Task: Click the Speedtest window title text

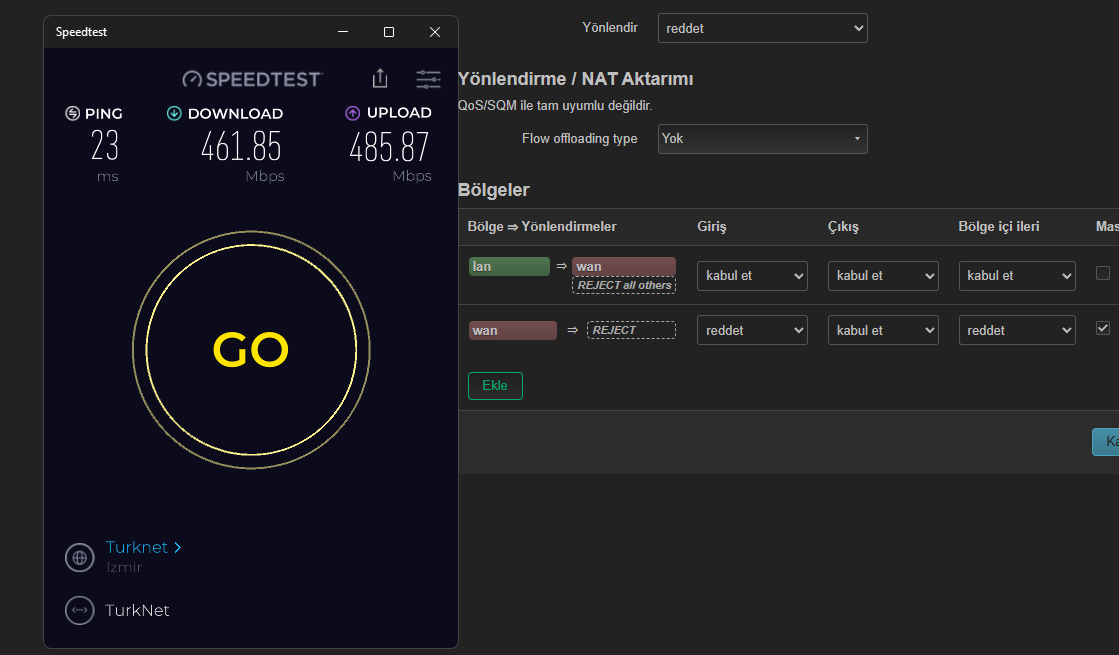Action: tap(81, 32)
